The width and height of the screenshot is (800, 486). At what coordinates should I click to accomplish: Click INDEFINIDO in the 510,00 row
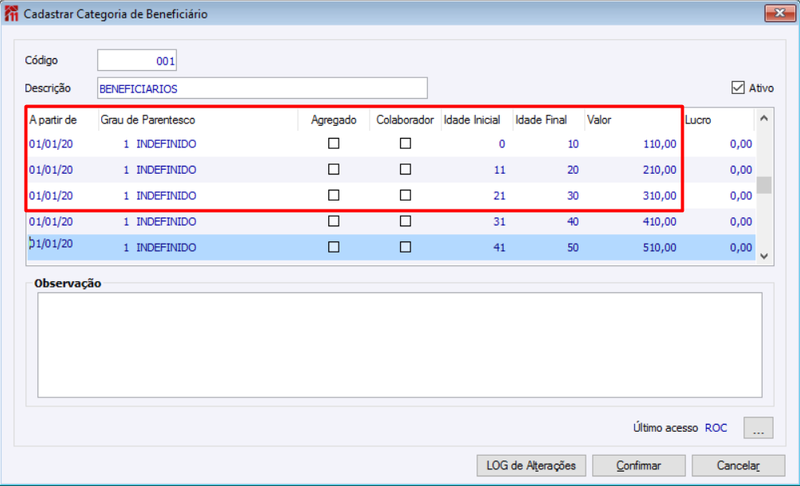[x=166, y=248]
